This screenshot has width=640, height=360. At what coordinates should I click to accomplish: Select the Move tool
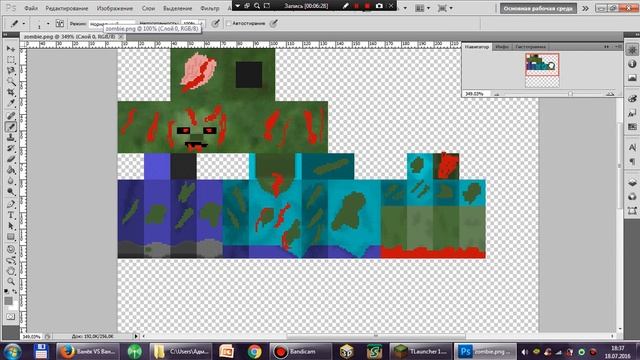pyautogui.click(x=11, y=49)
